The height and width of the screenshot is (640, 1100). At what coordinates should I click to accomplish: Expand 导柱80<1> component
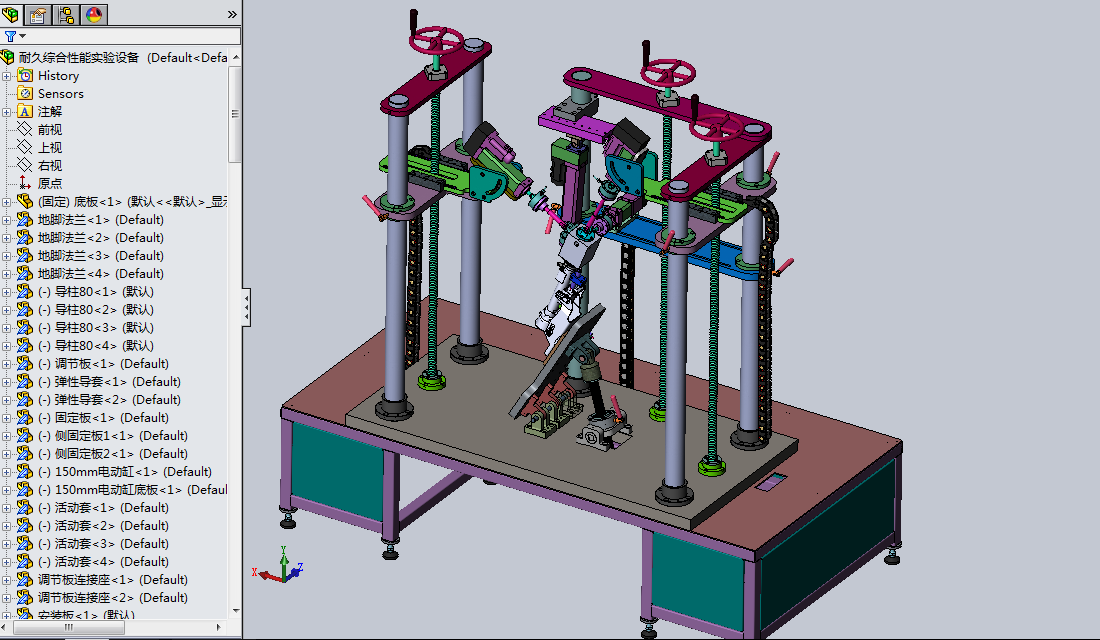pos(6,292)
